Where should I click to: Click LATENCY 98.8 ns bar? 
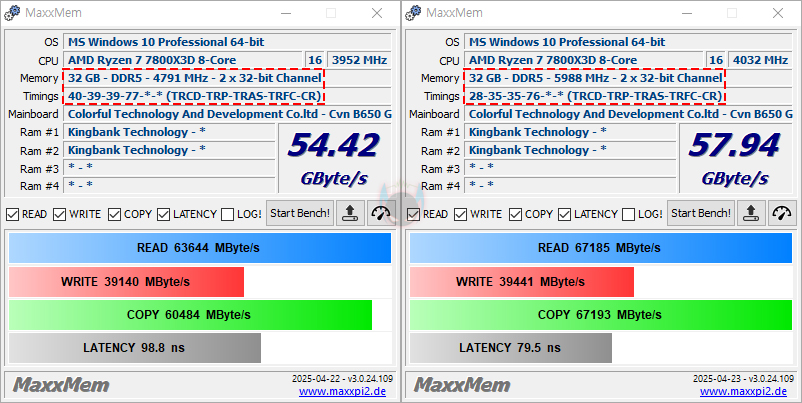click(x=135, y=348)
